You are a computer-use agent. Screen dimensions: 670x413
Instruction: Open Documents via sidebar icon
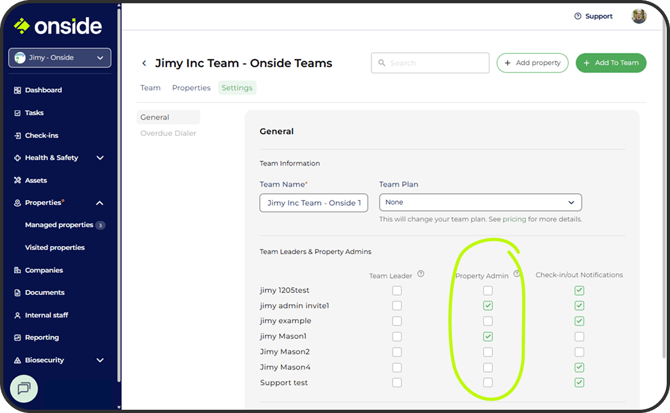tap(17, 292)
